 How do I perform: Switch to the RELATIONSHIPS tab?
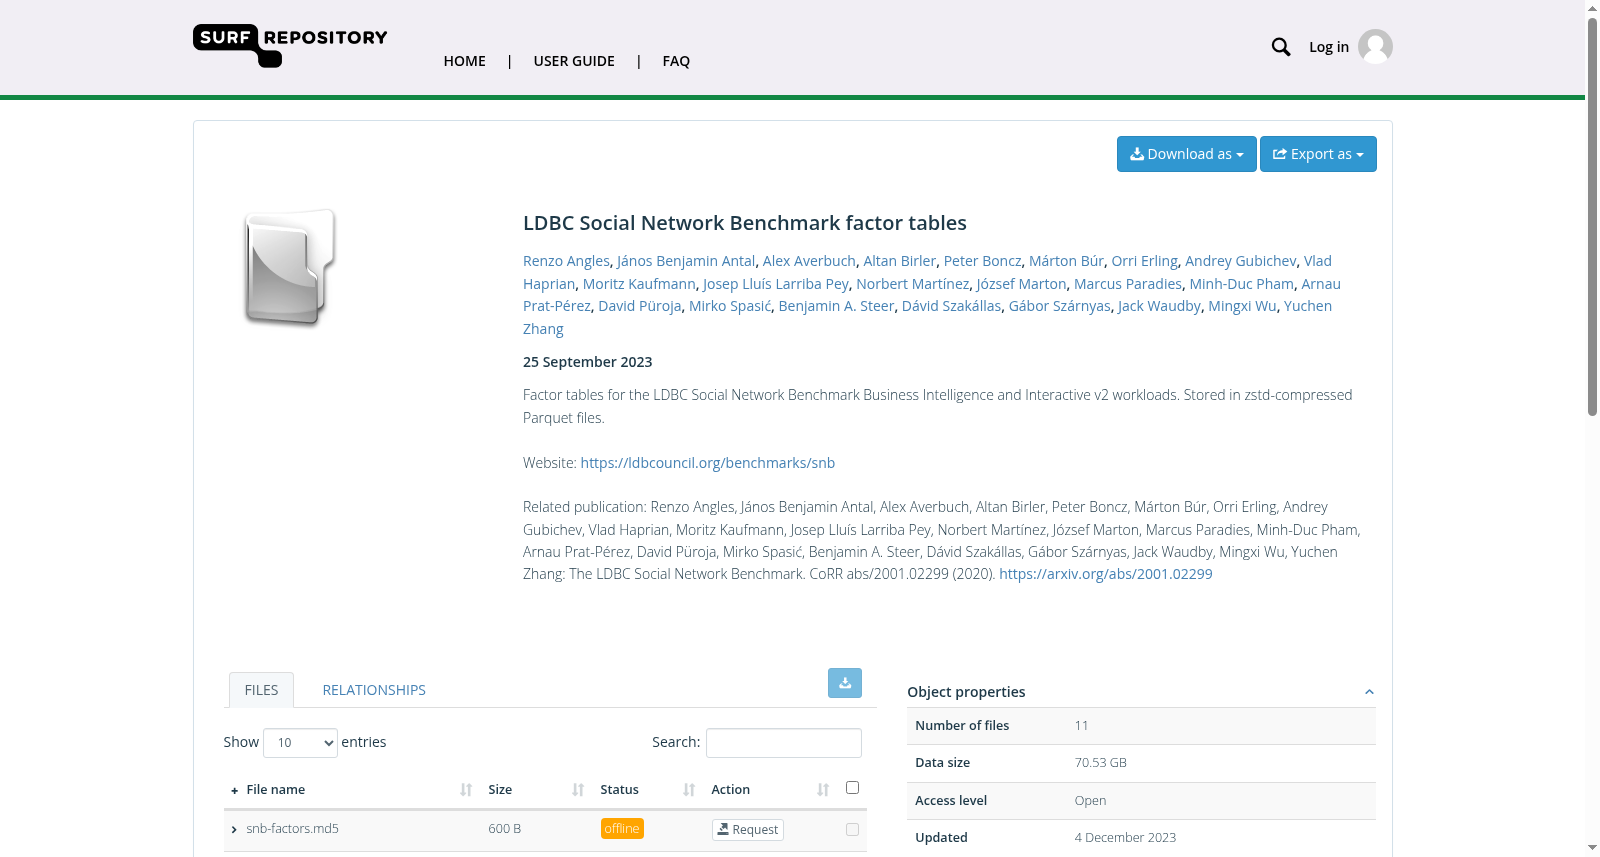point(374,690)
